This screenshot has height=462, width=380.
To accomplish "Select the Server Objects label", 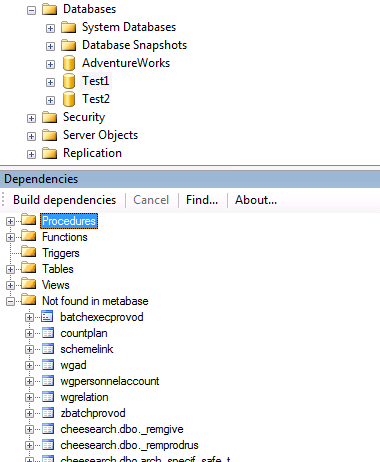I will tap(100, 135).
